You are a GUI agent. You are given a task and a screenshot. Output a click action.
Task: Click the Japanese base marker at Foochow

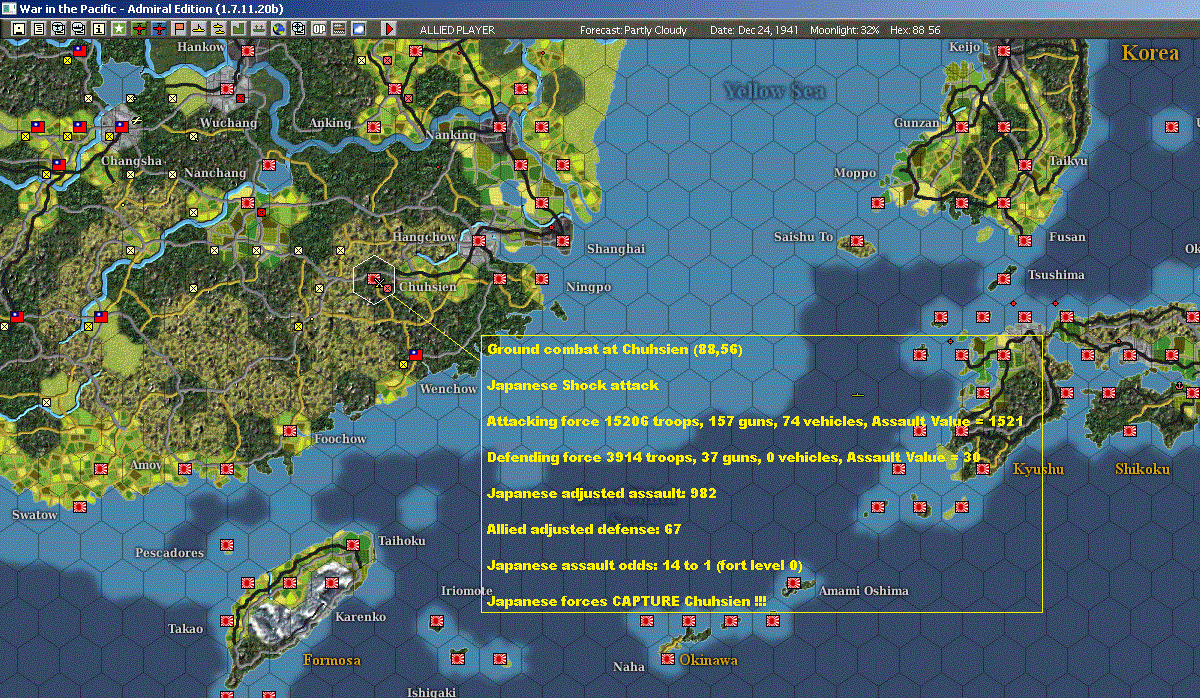click(290, 430)
